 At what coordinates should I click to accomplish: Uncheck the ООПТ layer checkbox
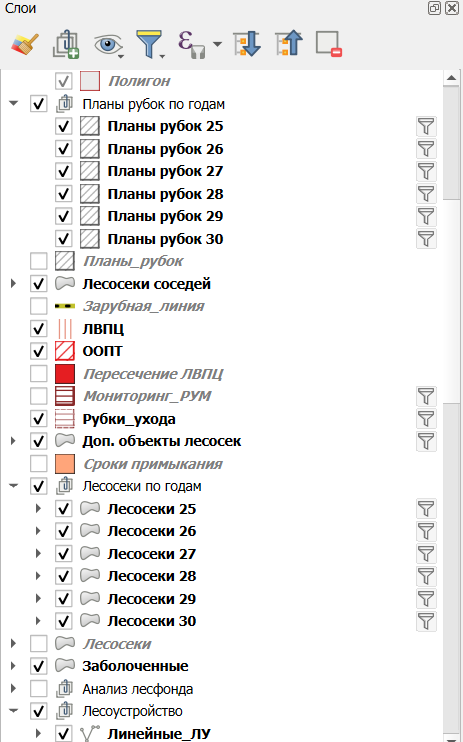tap(39, 351)
